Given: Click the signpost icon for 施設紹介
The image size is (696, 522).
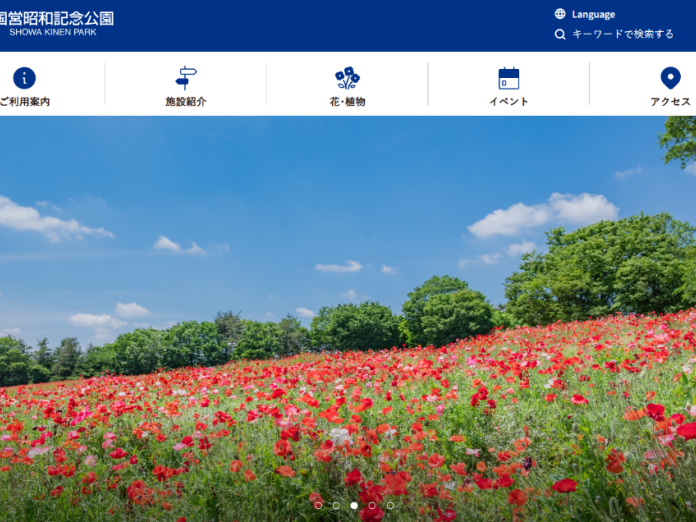Looking at the screenshot, I should [186, 78].
